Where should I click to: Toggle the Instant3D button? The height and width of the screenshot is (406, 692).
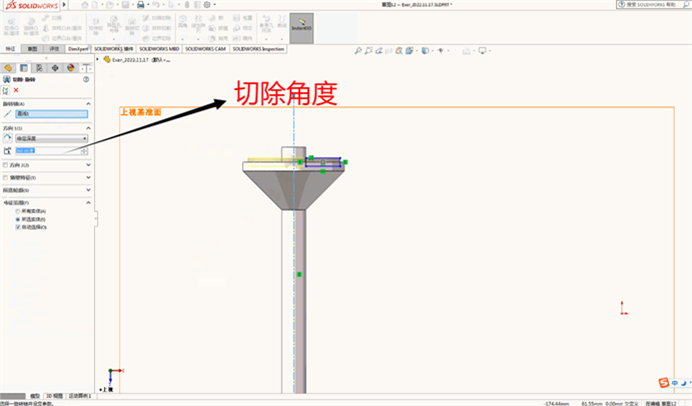tap(301, 28)
